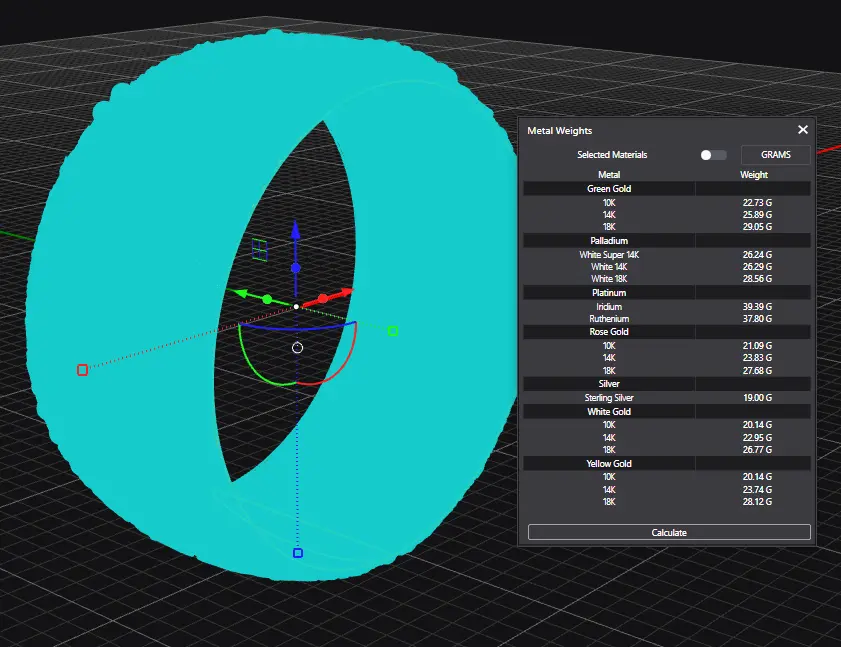The image size is (841, 647).
Task: Select the green square handle right of the gizmo
Action: (393, 331)
